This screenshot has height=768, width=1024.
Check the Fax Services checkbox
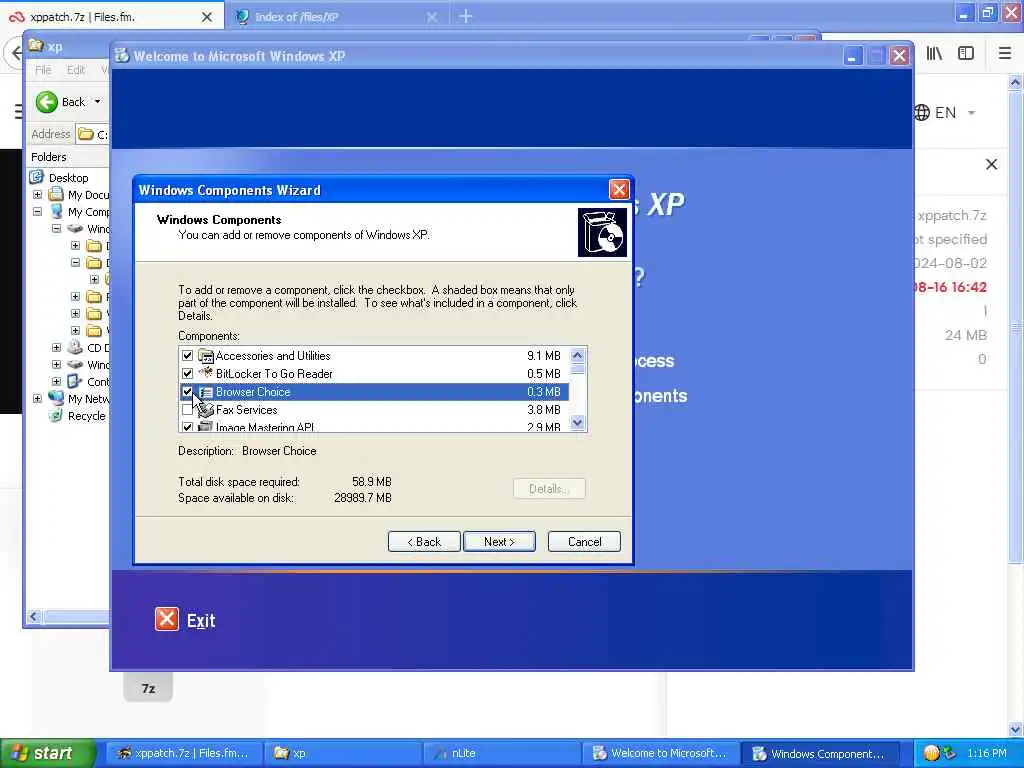pos(187,410)
